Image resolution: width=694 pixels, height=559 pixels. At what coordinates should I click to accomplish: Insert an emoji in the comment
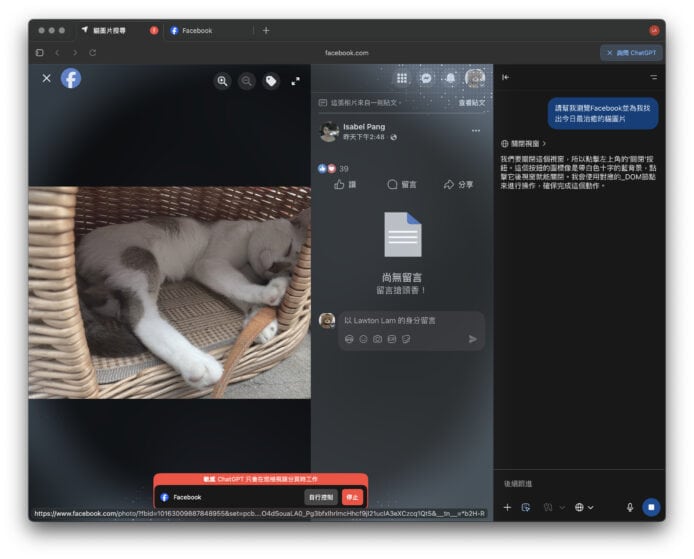(363, 339)
